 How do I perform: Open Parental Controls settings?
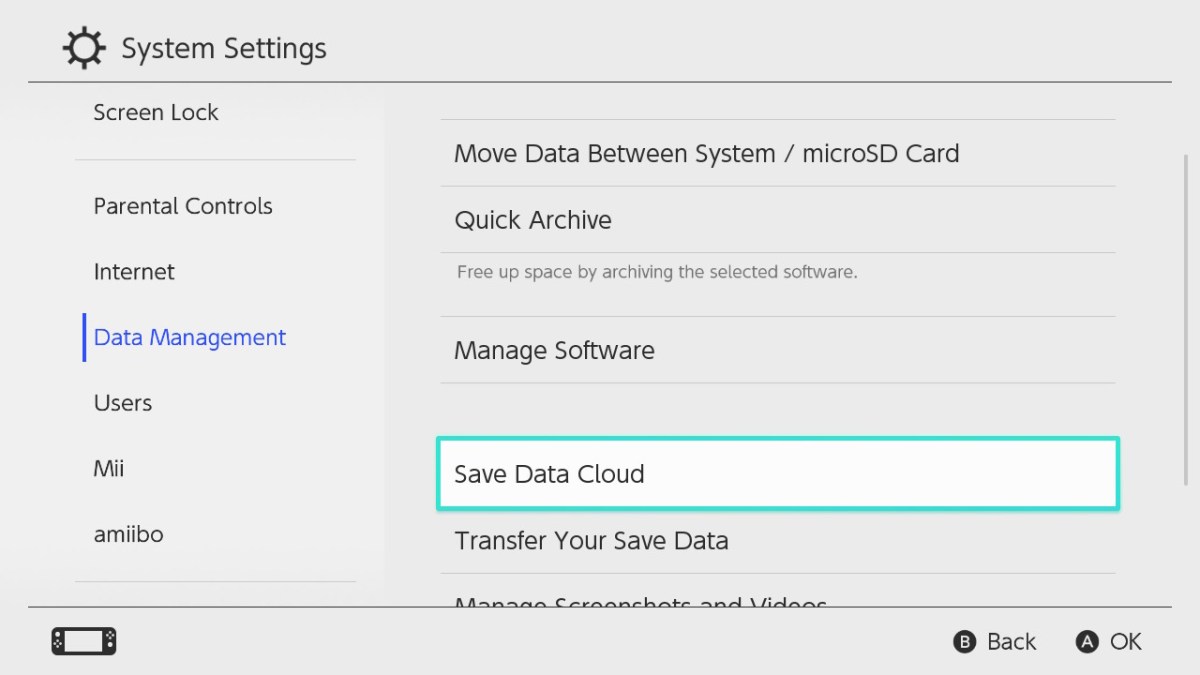click(x=182, y=206)
